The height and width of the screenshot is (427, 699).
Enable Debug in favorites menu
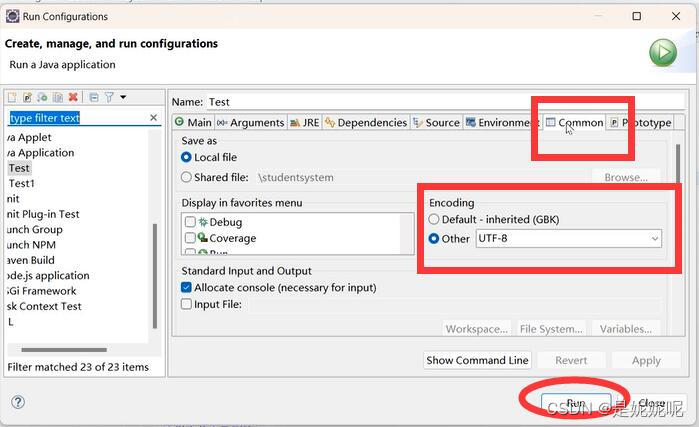coord(190,222)
